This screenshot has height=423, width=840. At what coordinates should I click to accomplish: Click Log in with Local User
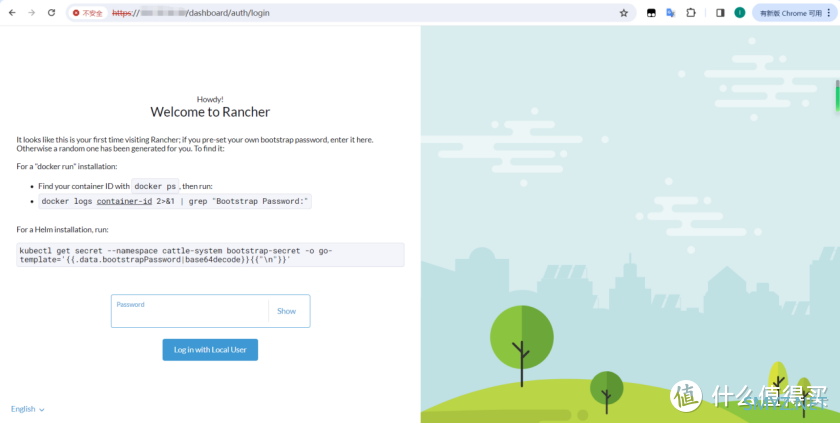tap(210, 350)
